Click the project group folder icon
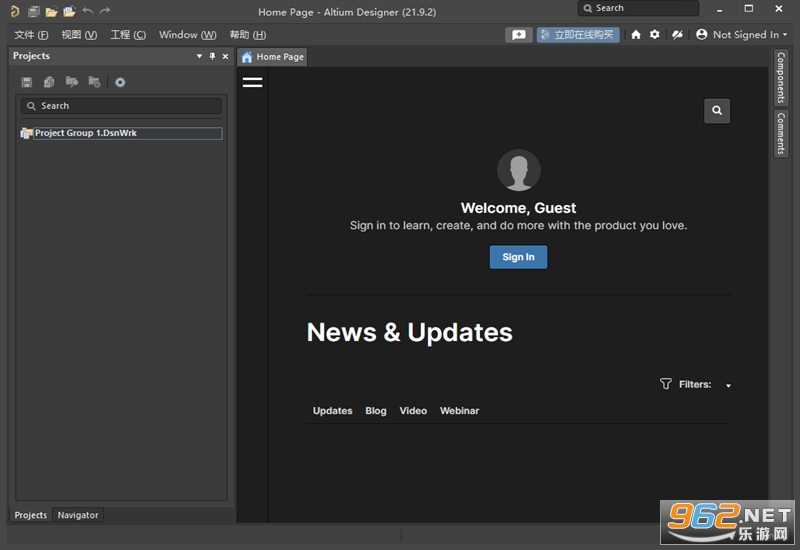800x550 pixels. pos(26,134)
